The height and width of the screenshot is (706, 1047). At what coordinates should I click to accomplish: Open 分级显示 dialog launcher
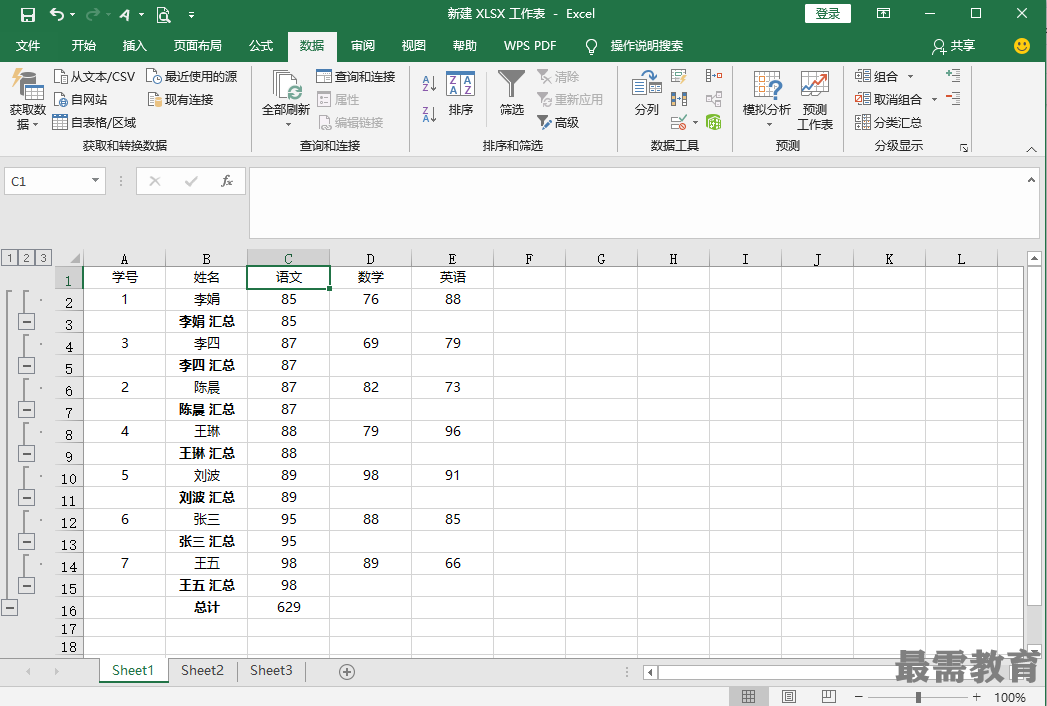pyautogui.click(x=964, y=148)
